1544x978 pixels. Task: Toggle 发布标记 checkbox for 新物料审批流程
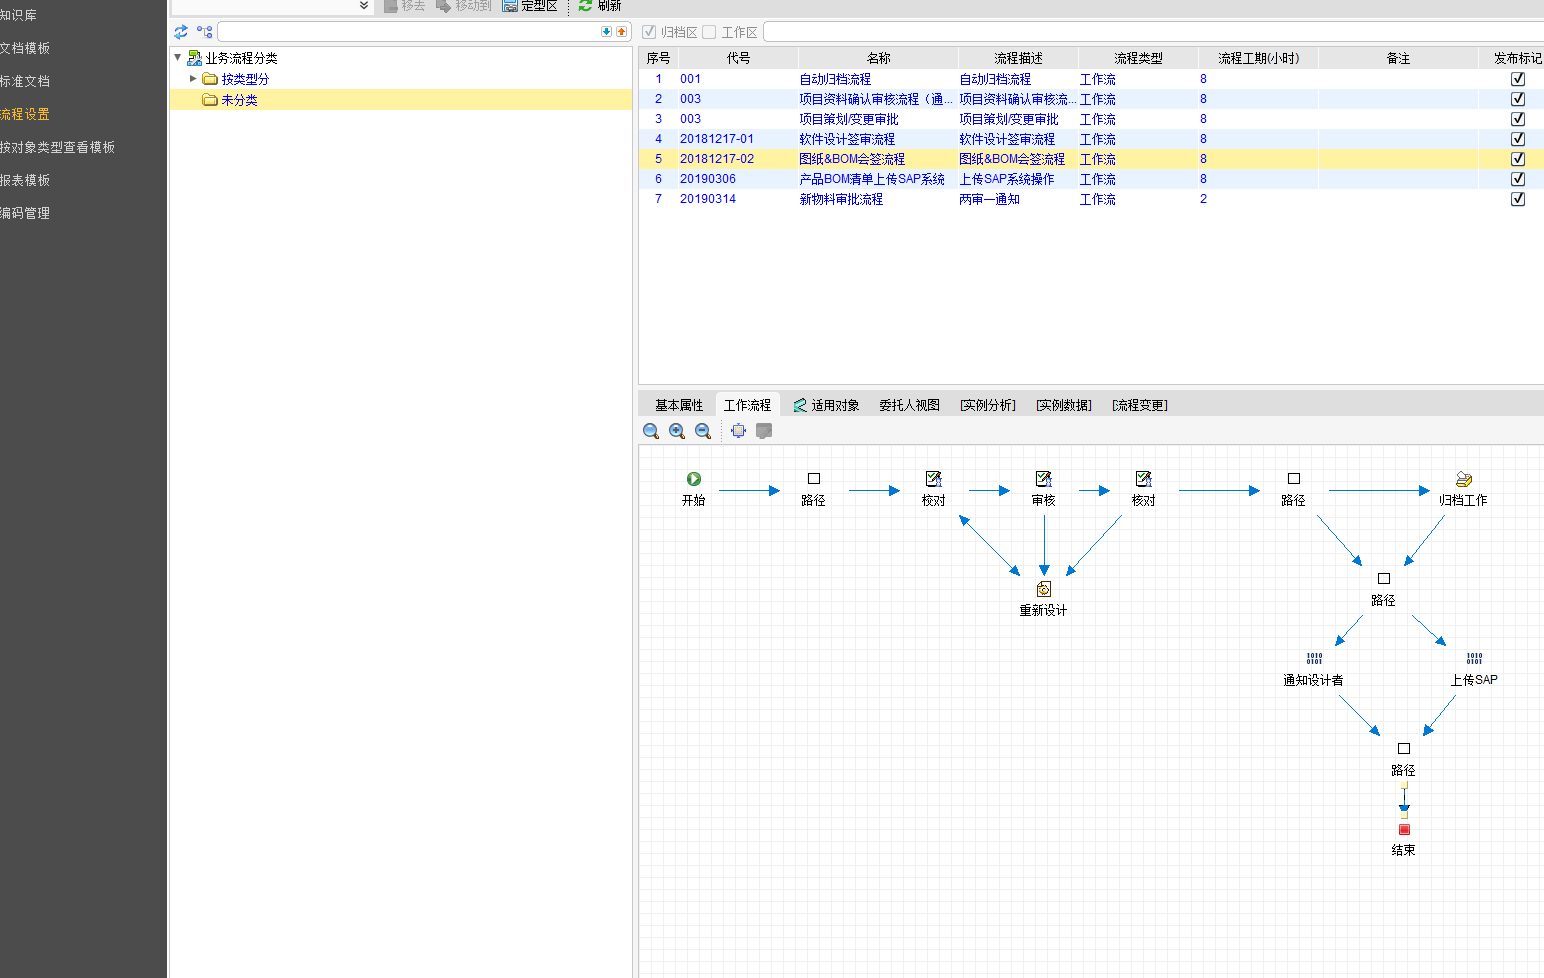pos(1517,199)
